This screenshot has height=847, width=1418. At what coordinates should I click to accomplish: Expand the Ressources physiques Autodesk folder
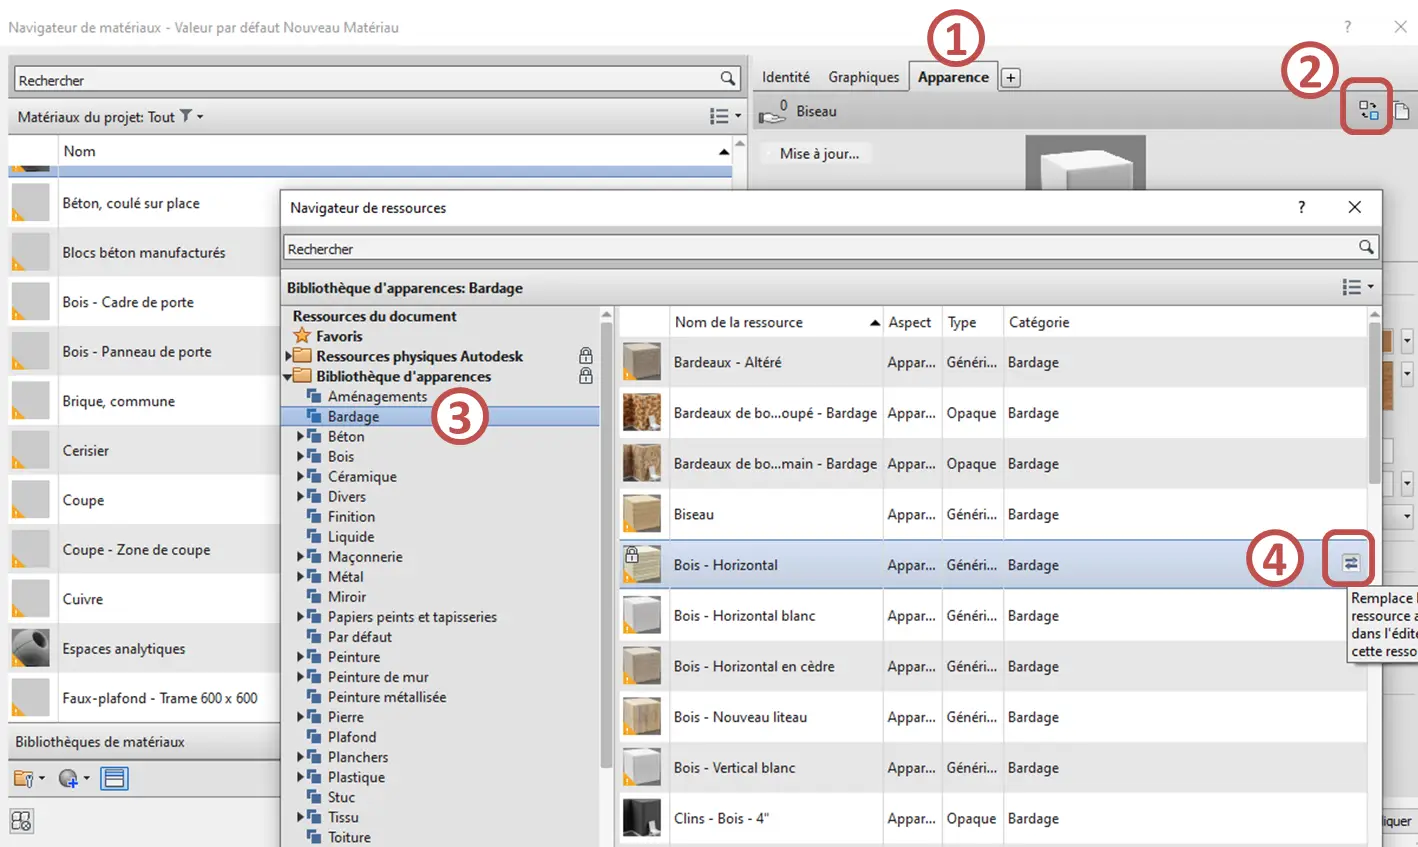pos(289,356)
